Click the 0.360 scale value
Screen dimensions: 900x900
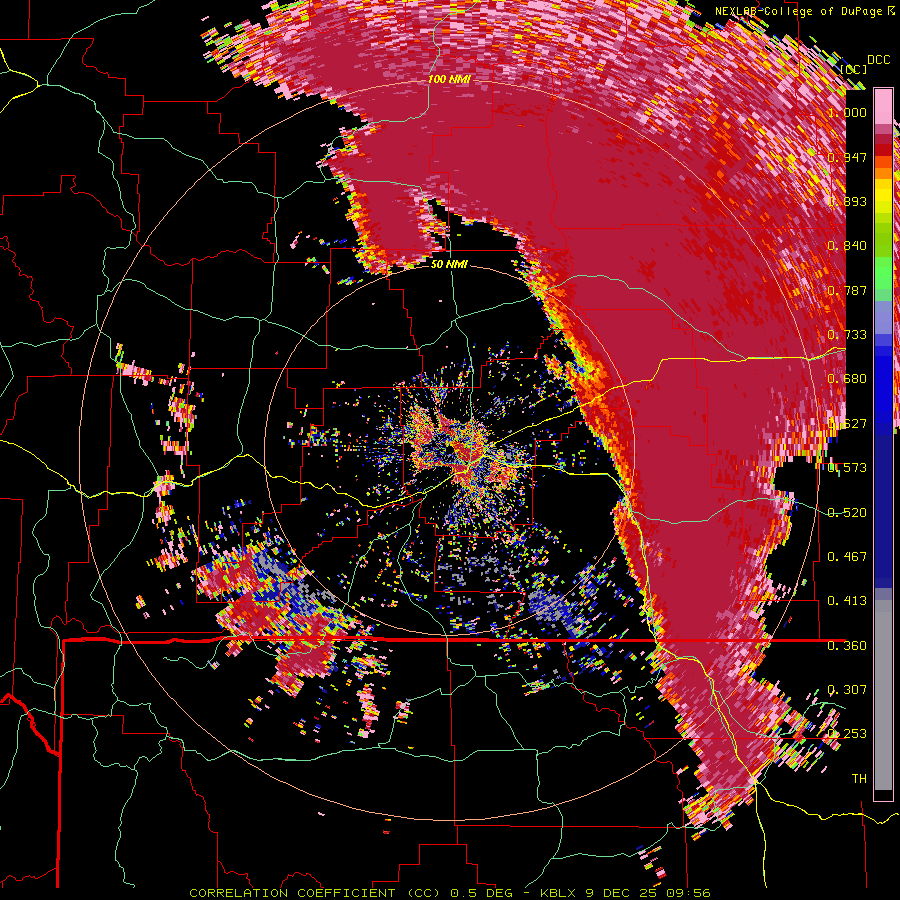tap(847, 646)
